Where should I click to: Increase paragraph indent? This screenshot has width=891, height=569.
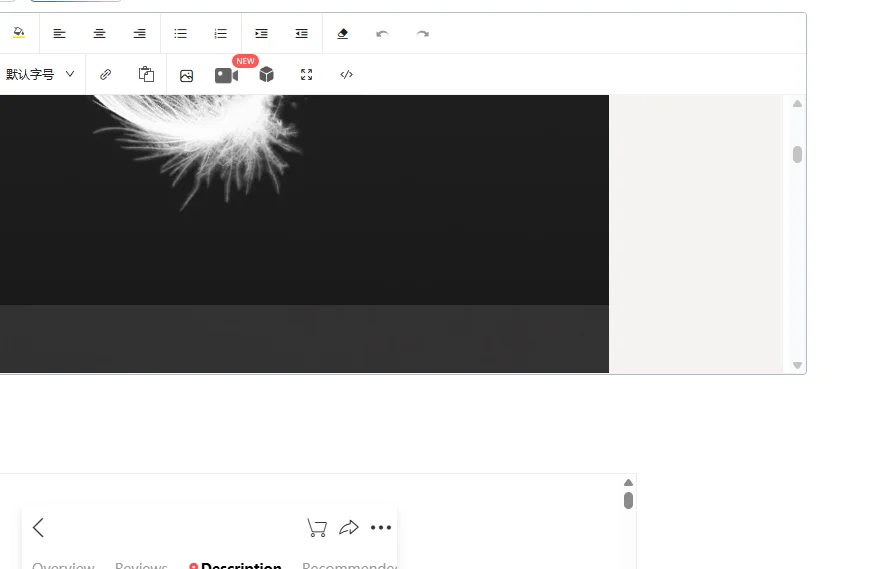pyautogui.click(x=261, y=34)
